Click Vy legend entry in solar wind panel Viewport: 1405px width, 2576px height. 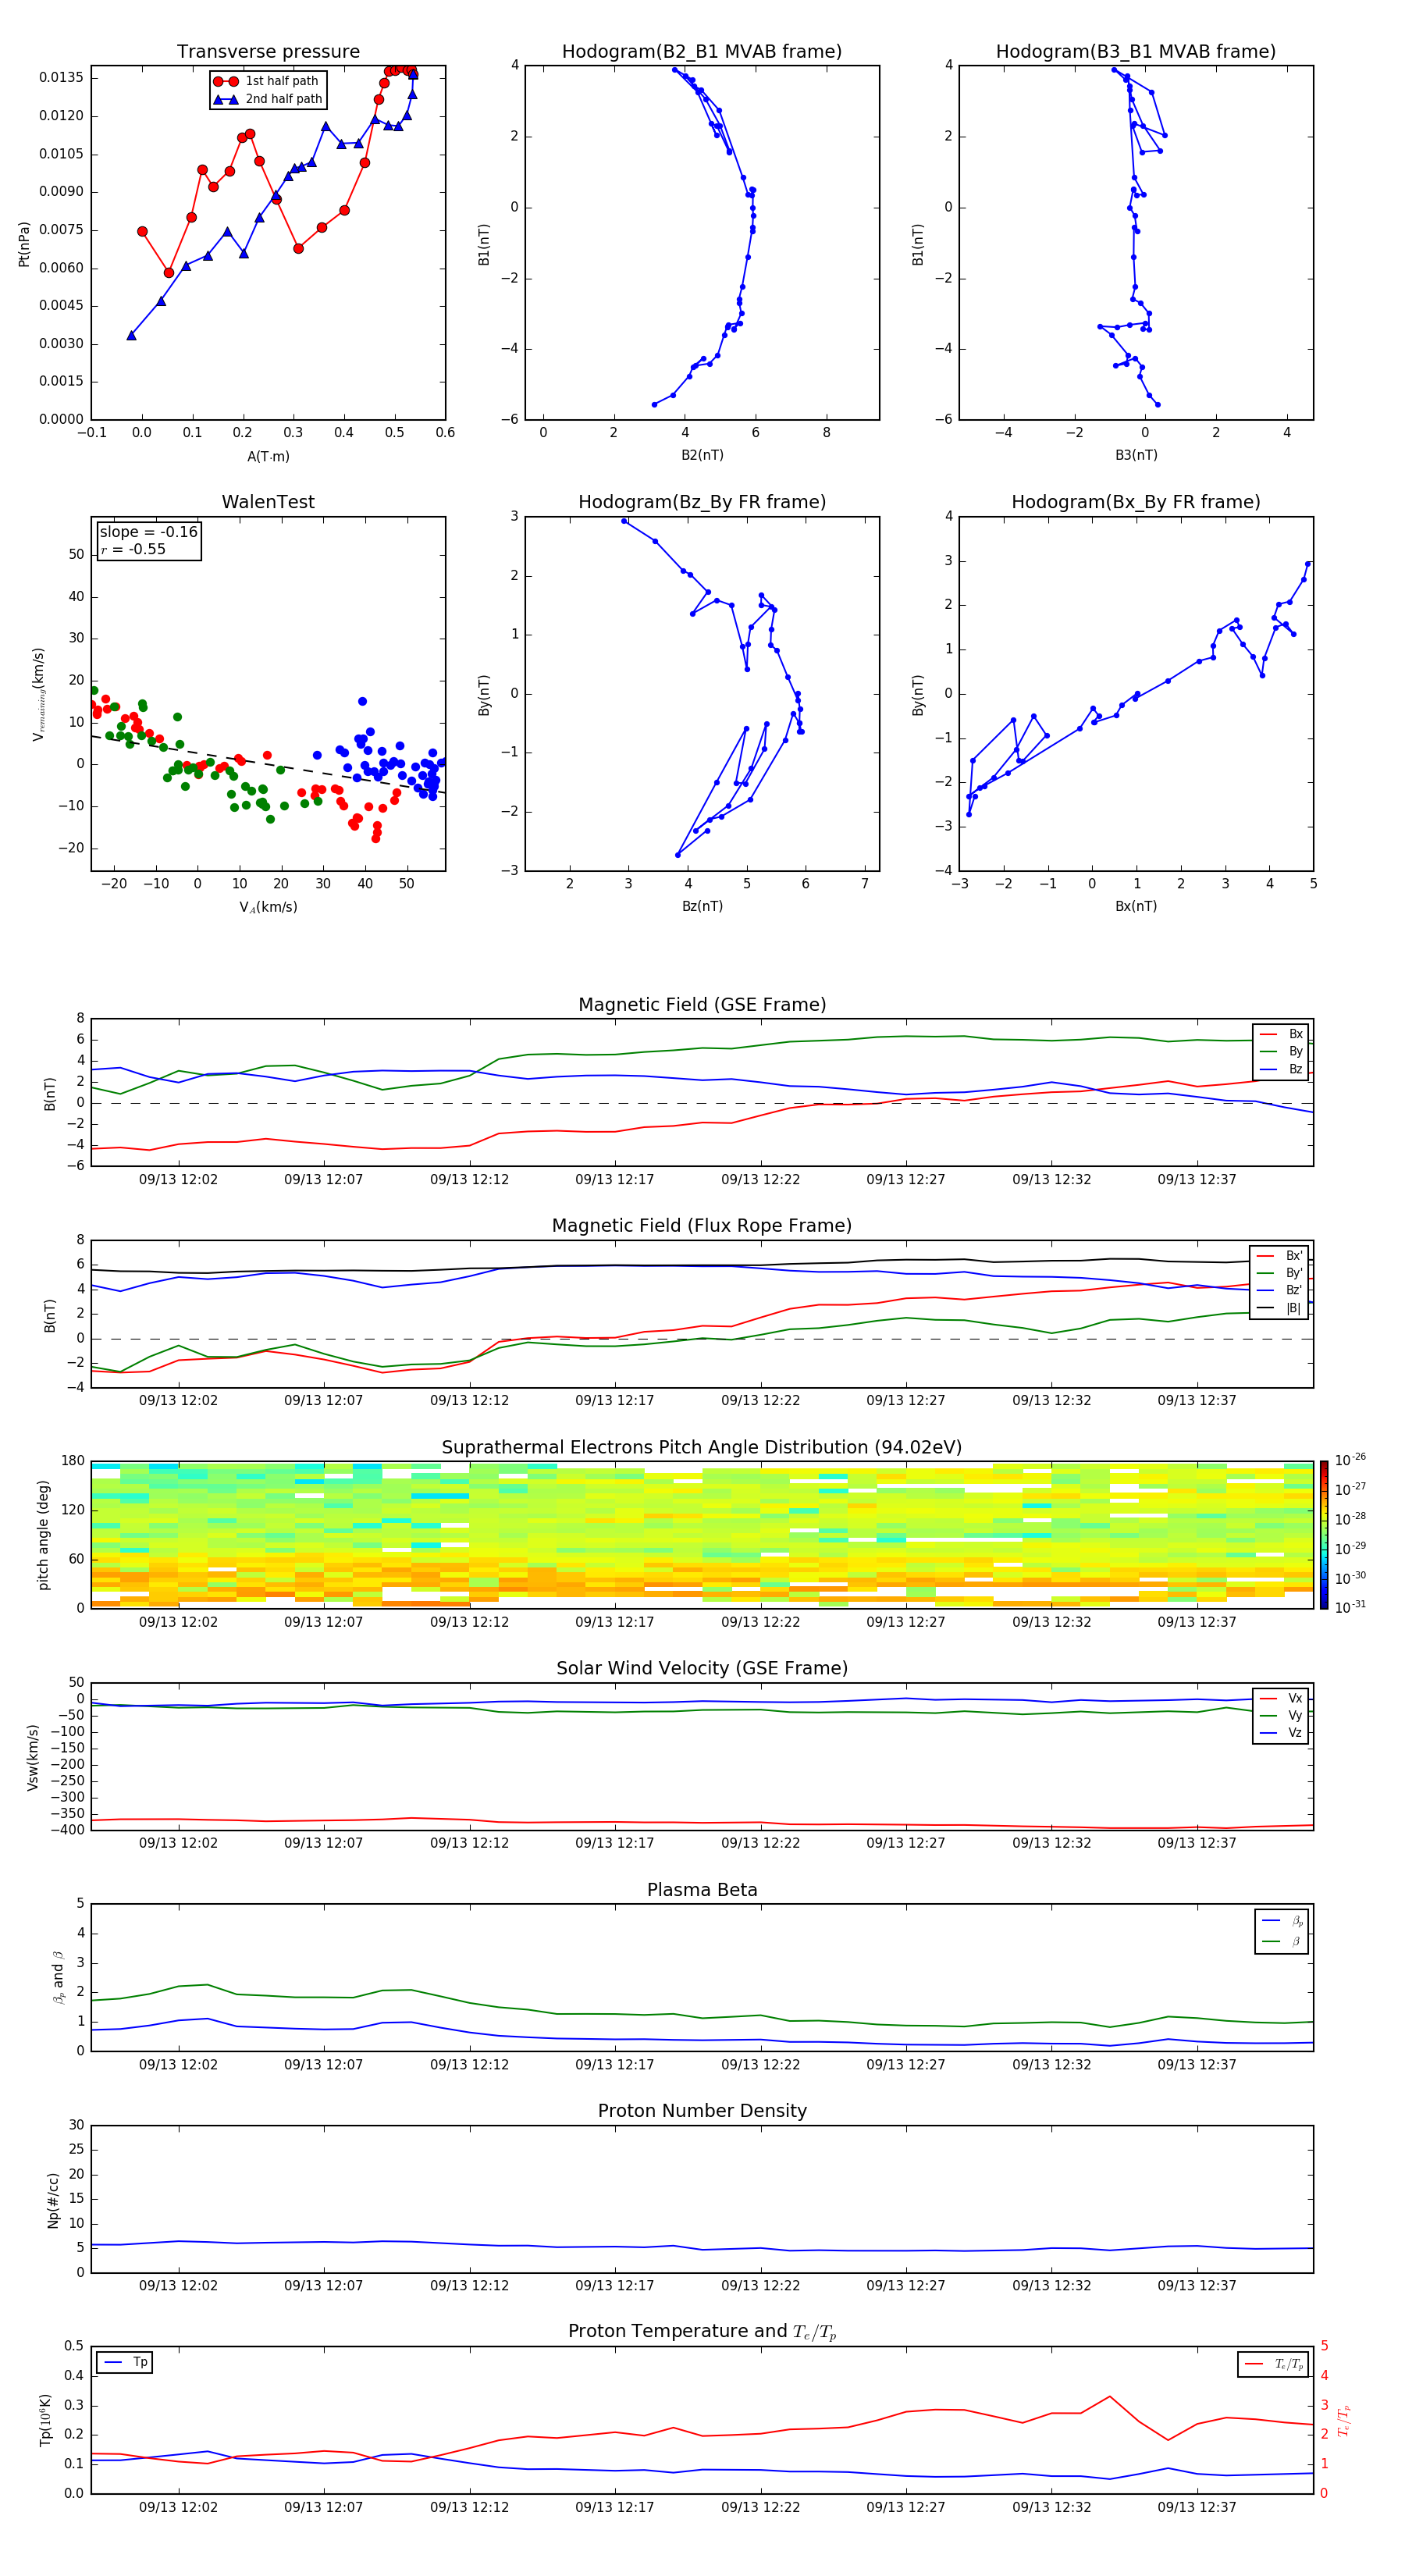(1282, 1716)
